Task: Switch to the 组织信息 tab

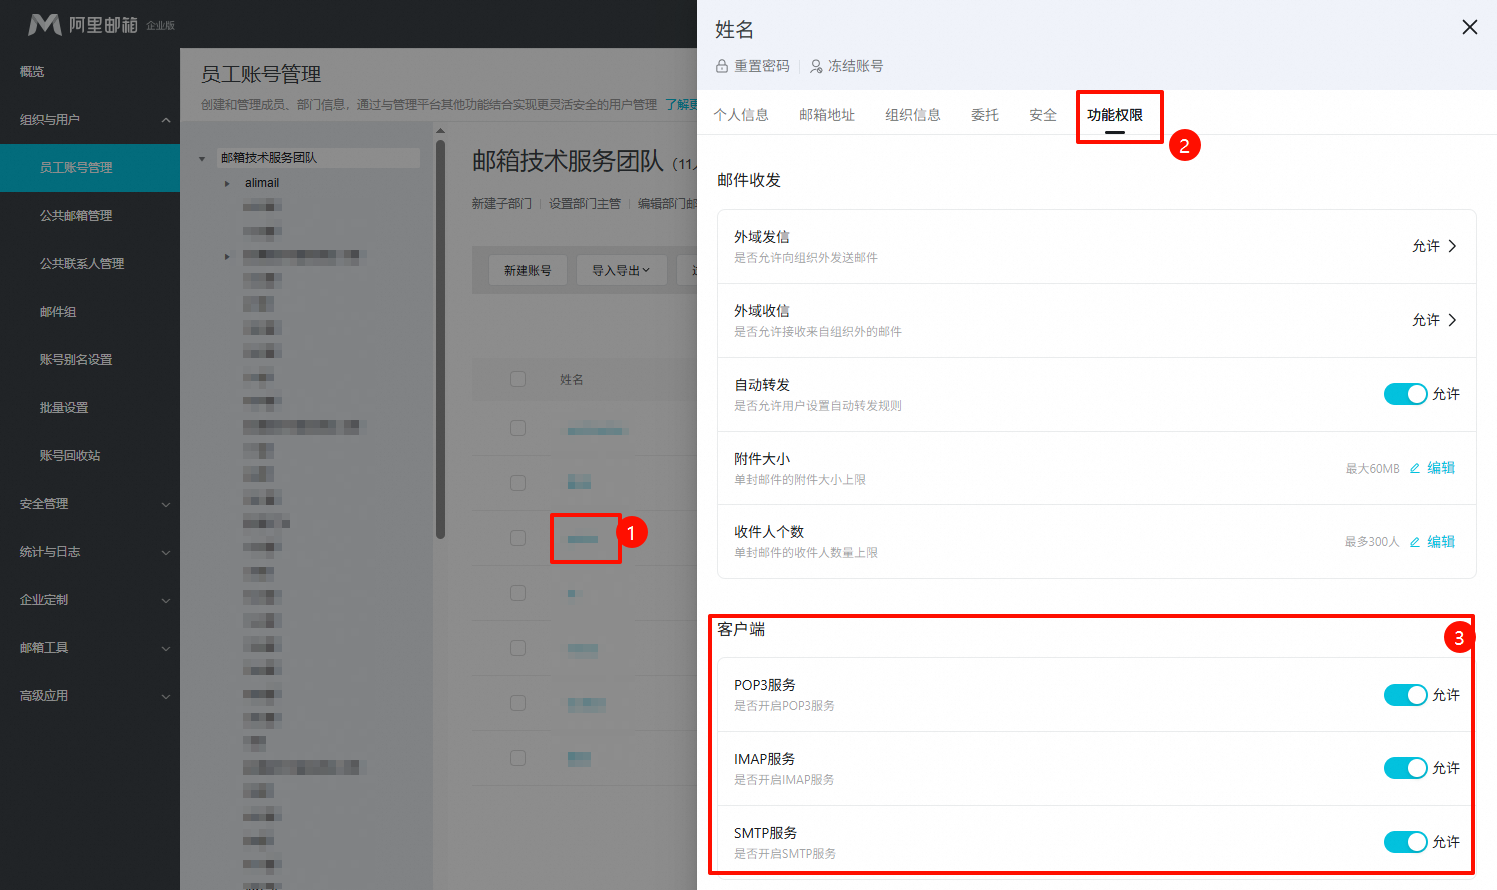Action: pos(913,115)
